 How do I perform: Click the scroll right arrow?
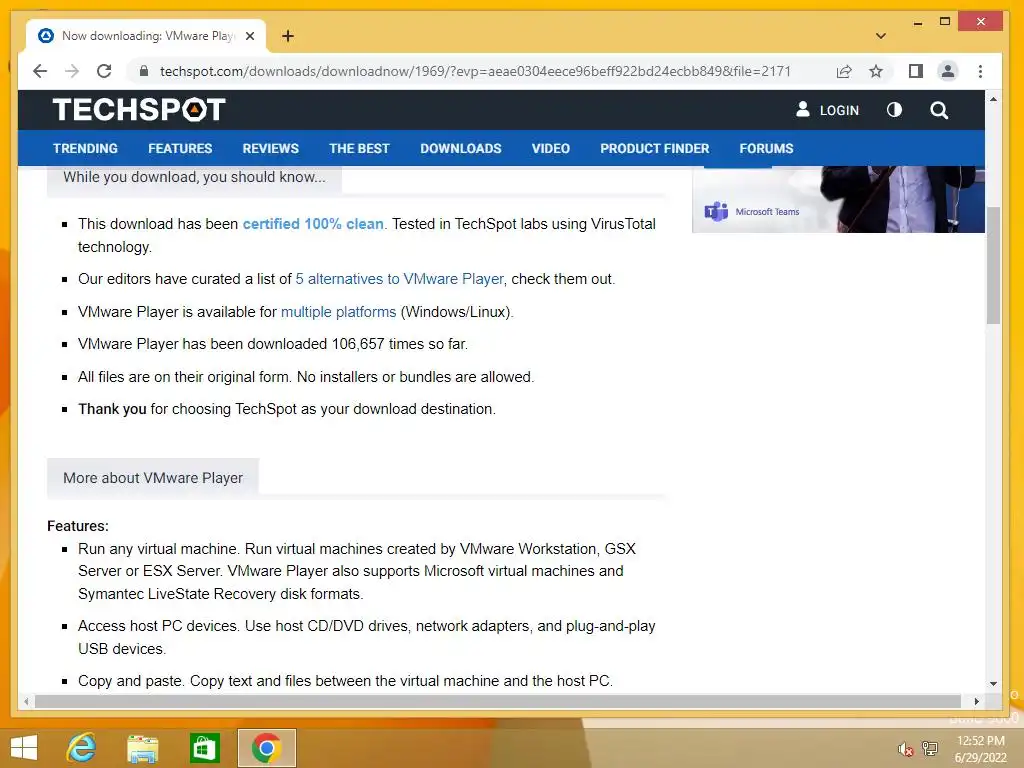(x=976, y=701)
